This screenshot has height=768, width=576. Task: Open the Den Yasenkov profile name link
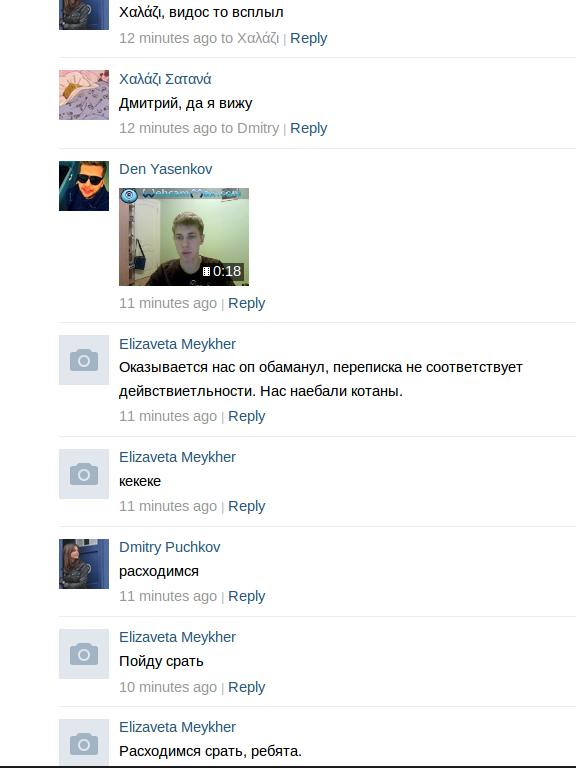(x=166, y=169)
